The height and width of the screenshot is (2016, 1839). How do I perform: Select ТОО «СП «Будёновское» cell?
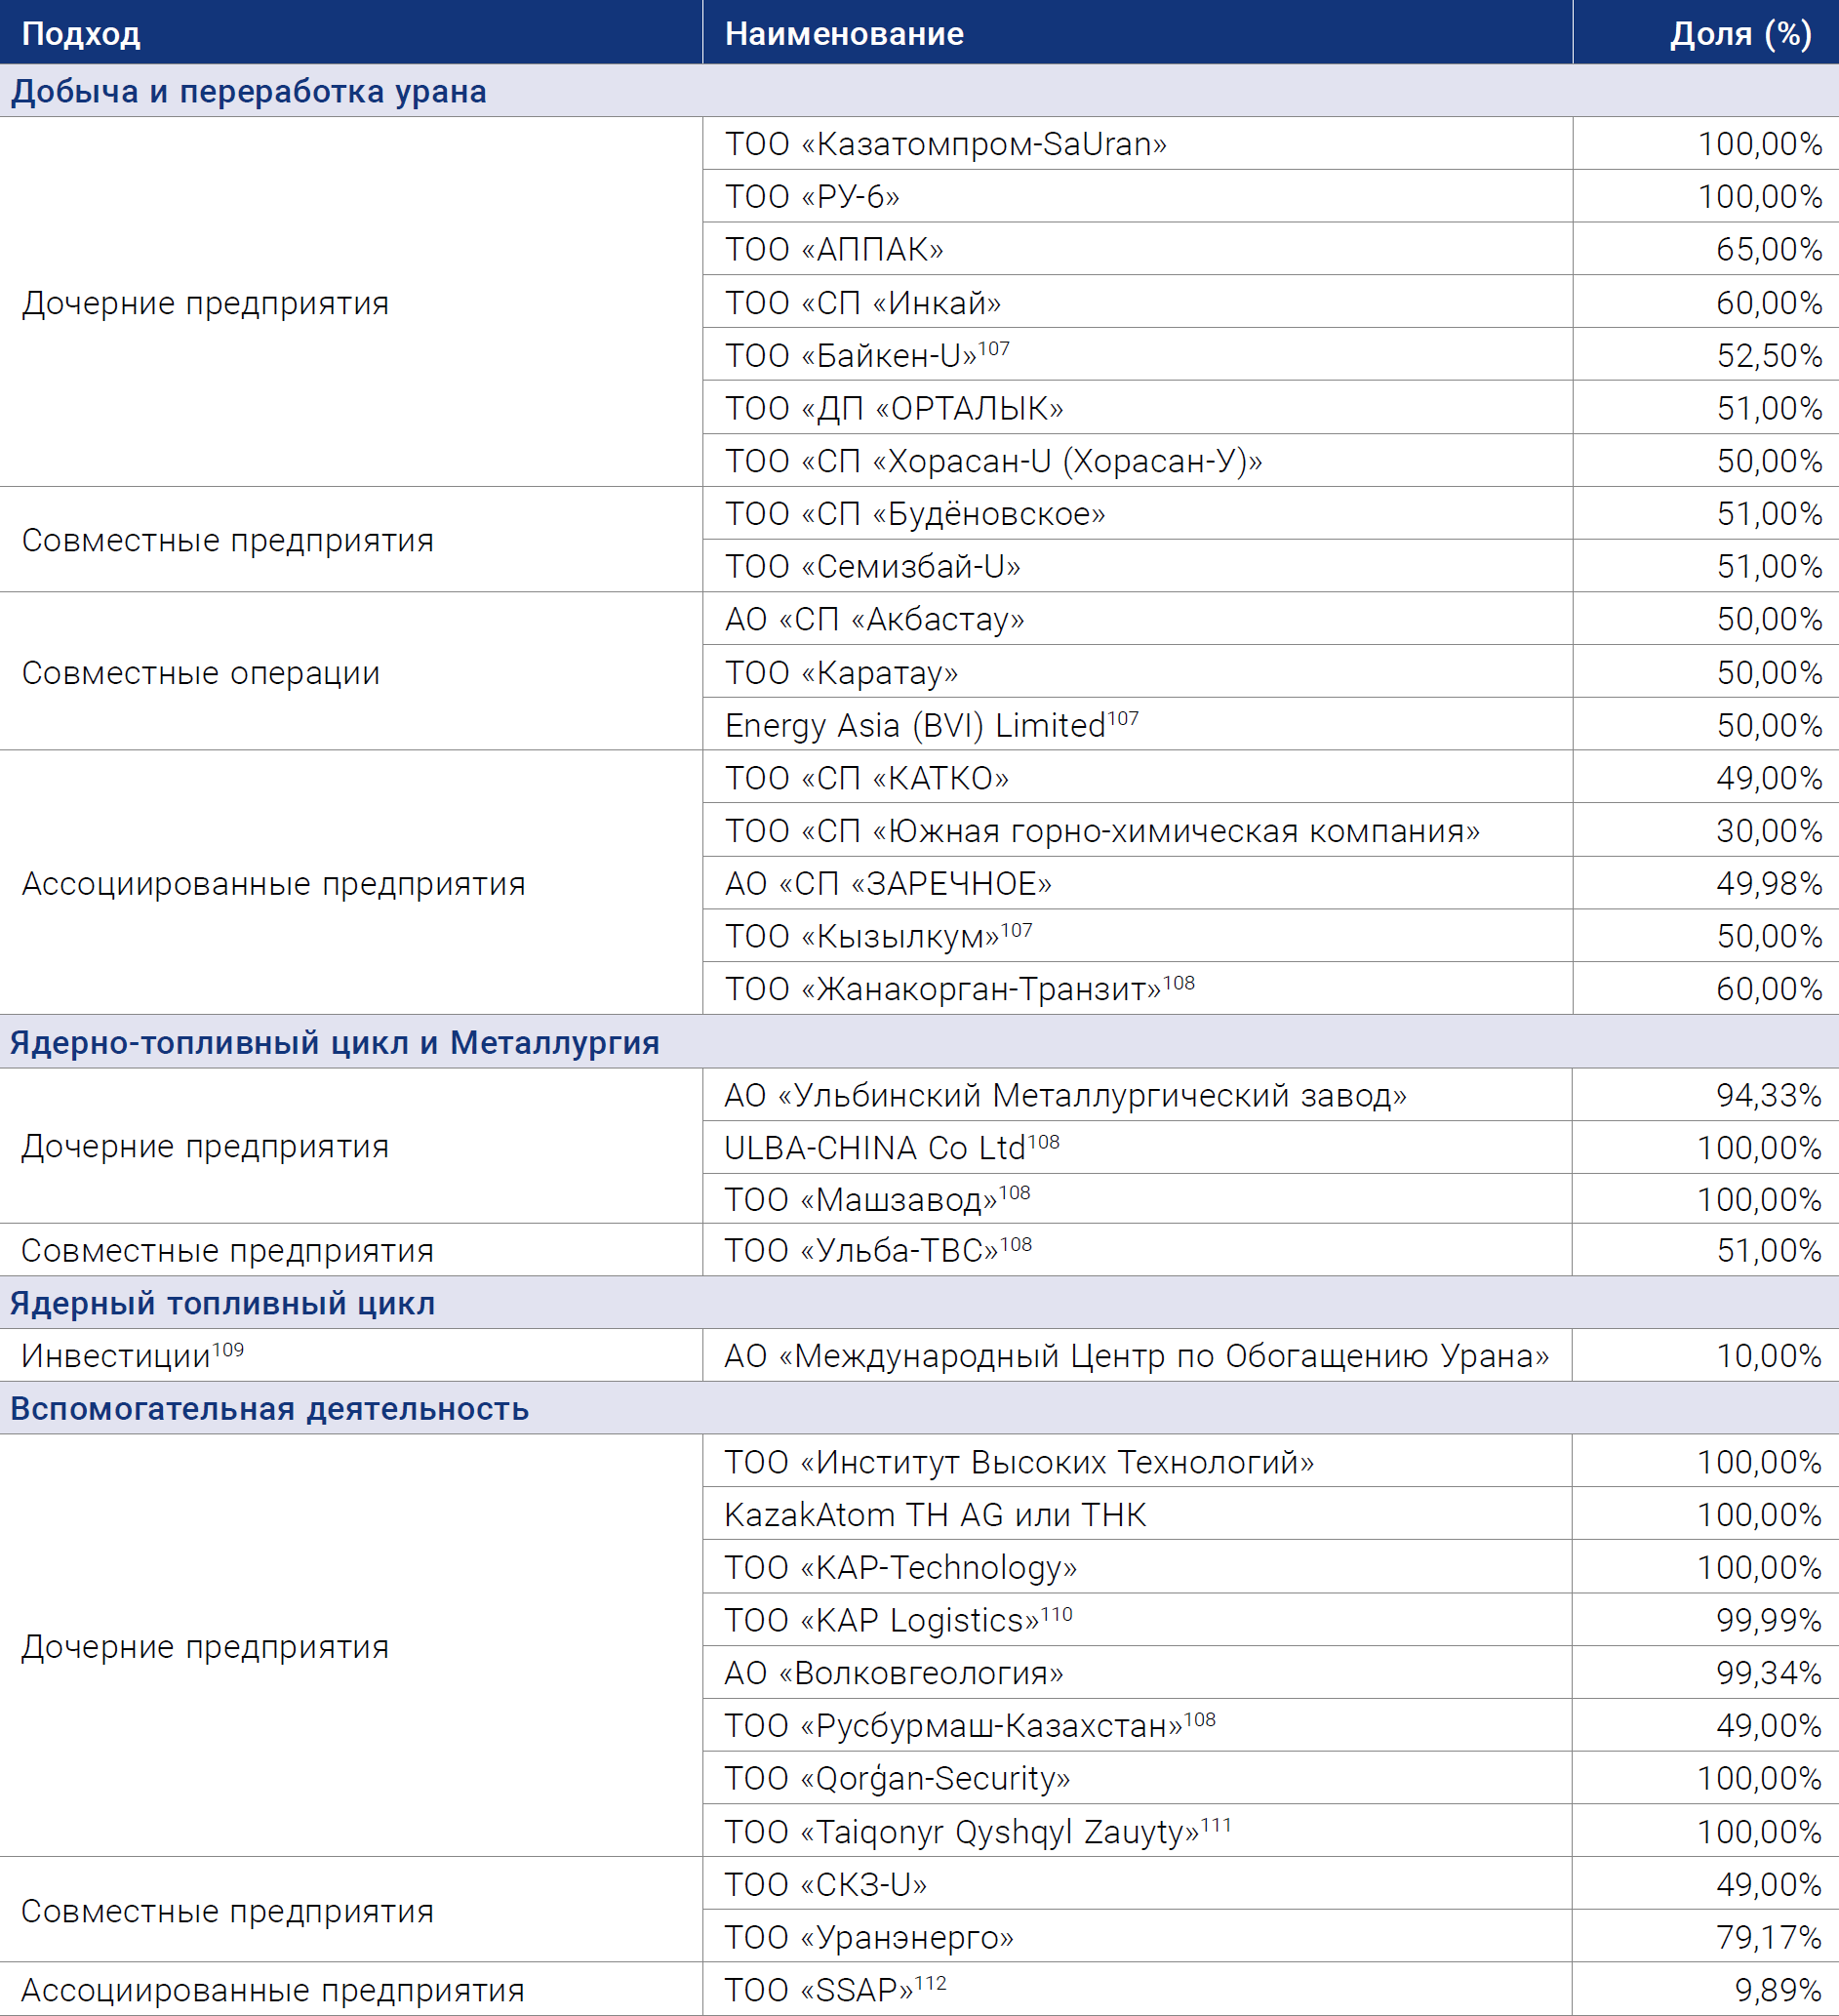pos(1137,514)
